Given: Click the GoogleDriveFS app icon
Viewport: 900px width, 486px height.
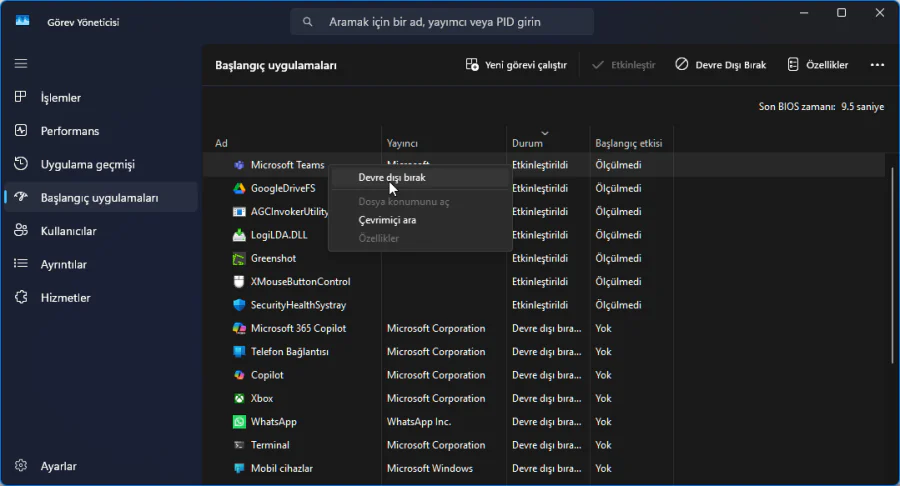Looking at the screenshot, I should coord(239,188).
